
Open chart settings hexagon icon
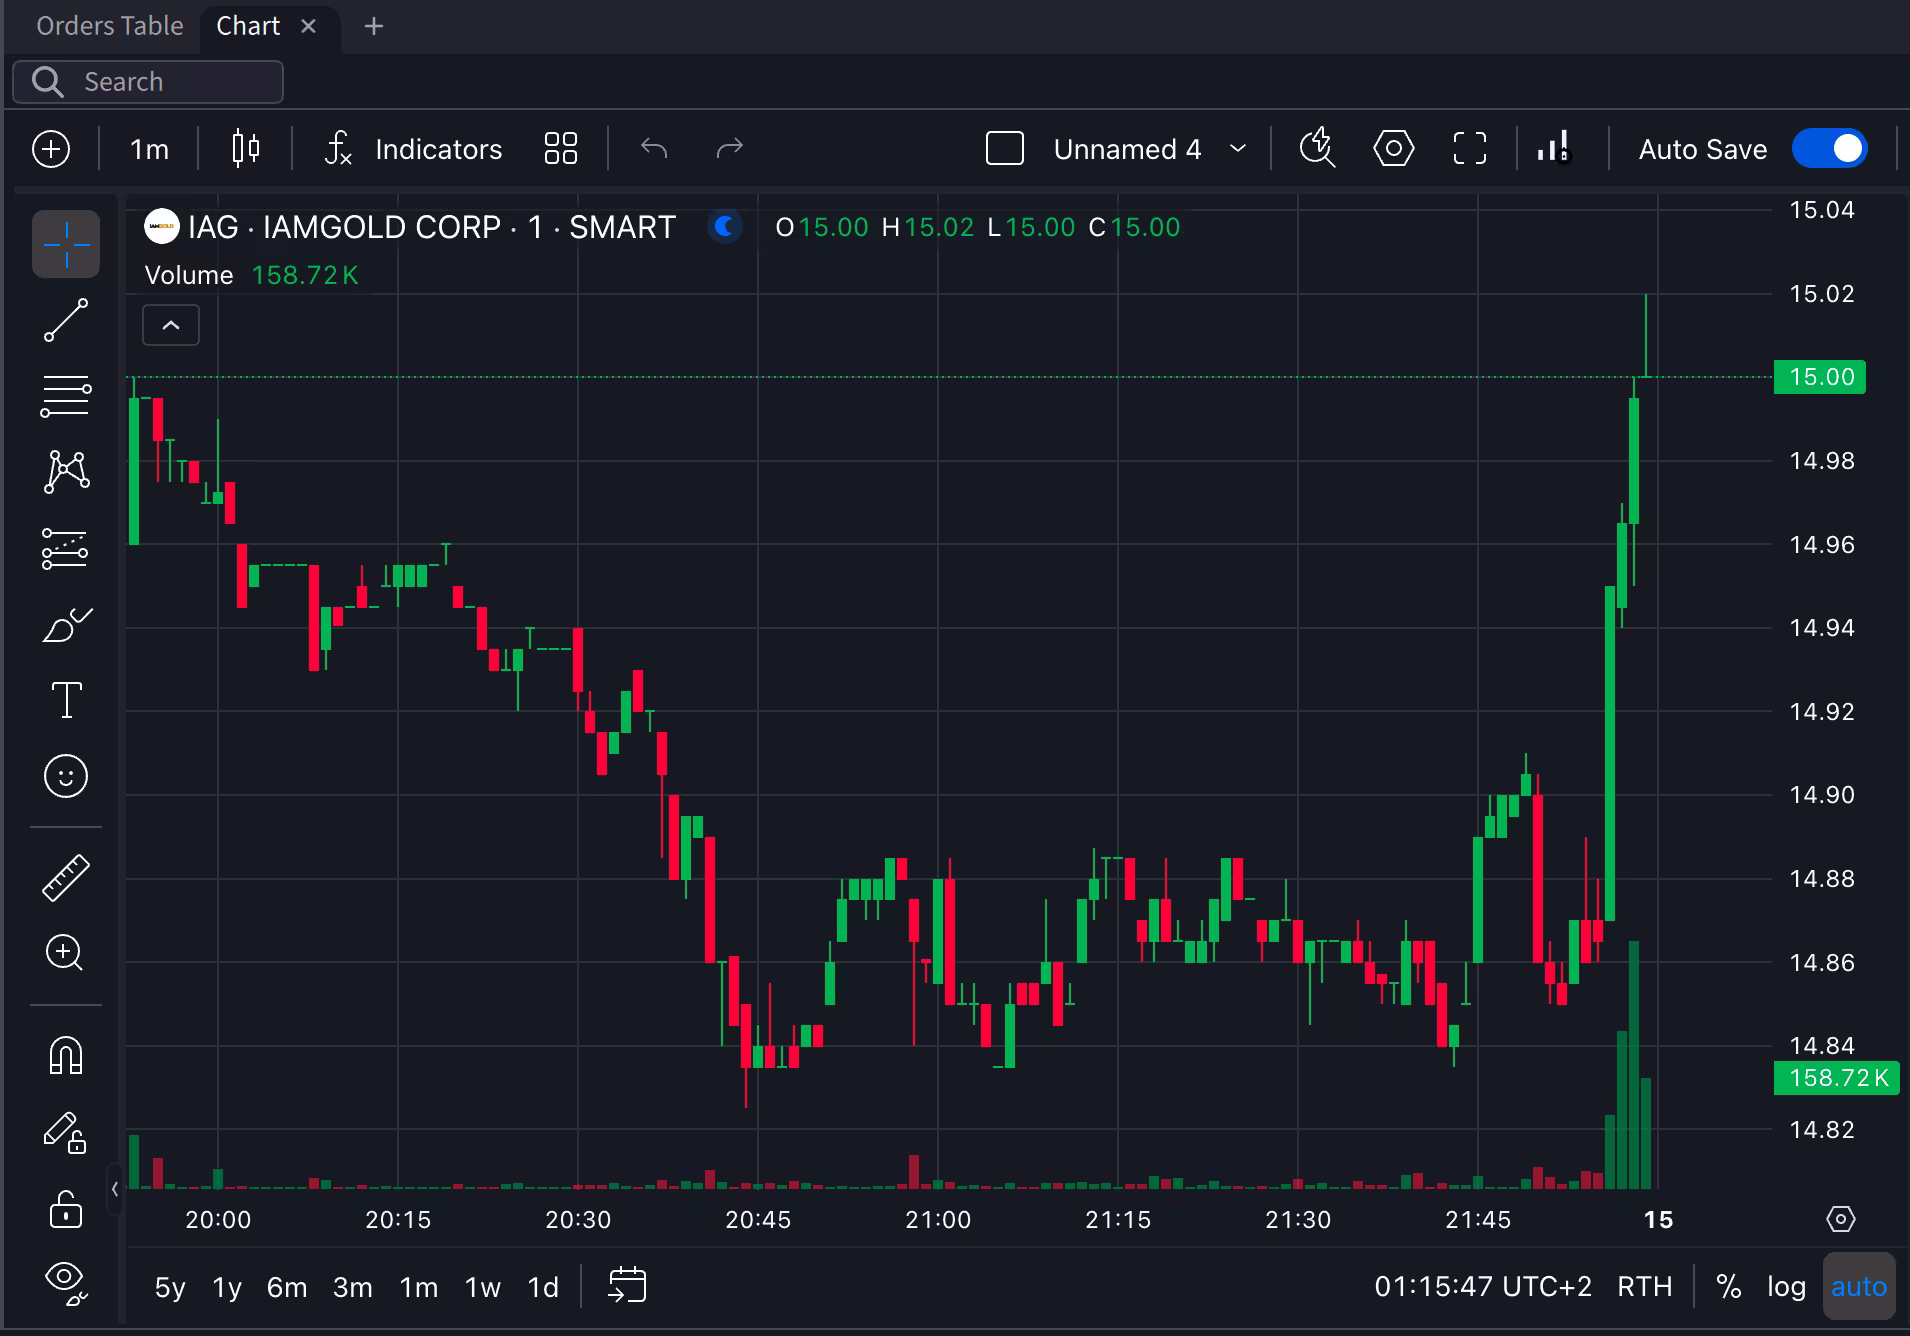(1394, 149)
